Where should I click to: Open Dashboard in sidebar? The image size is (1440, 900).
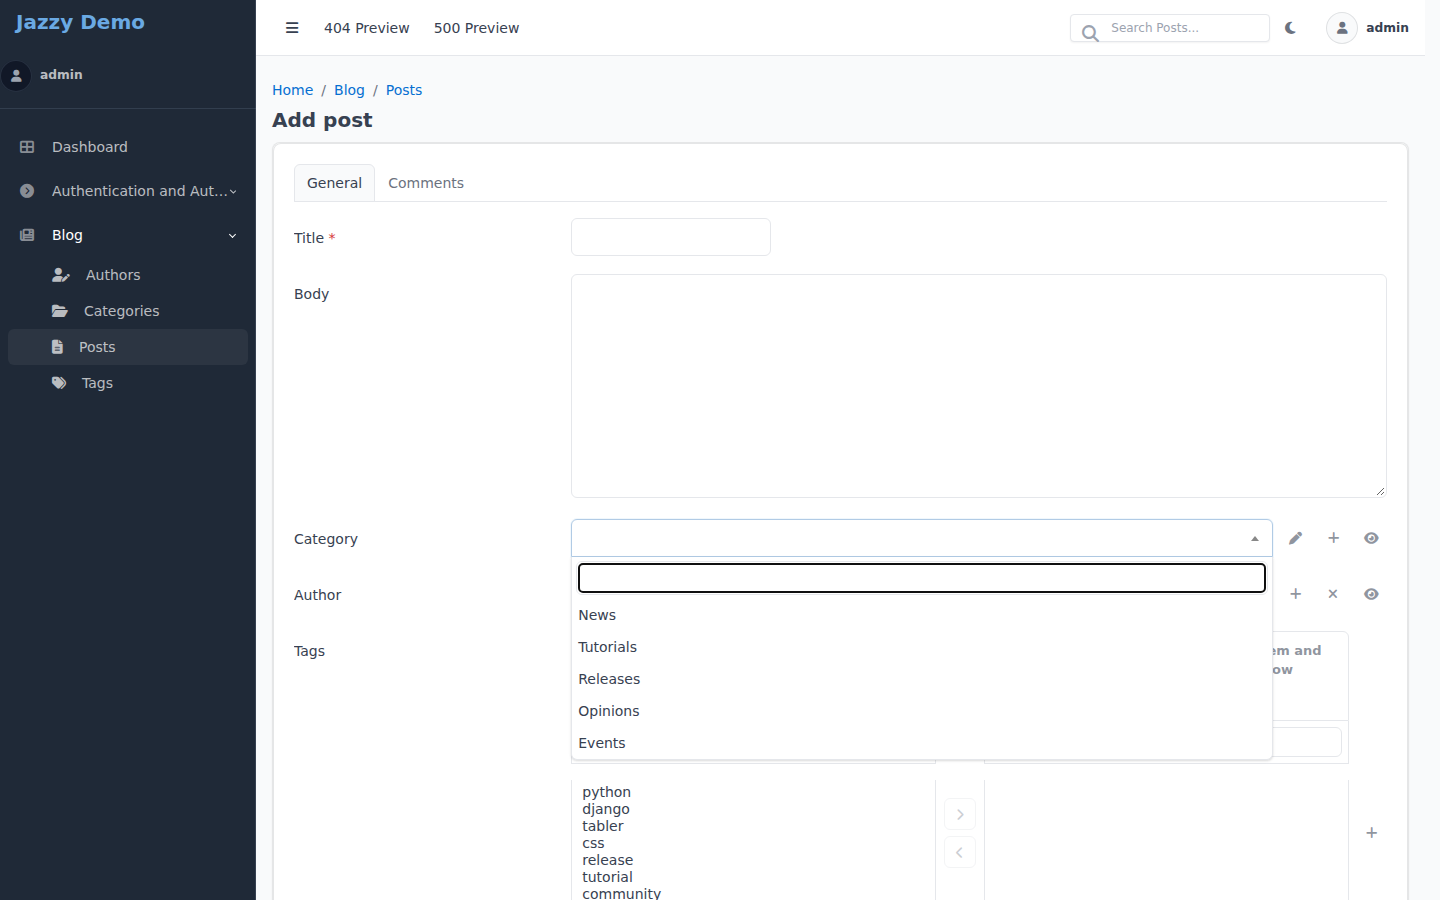[x=128, y=147]
